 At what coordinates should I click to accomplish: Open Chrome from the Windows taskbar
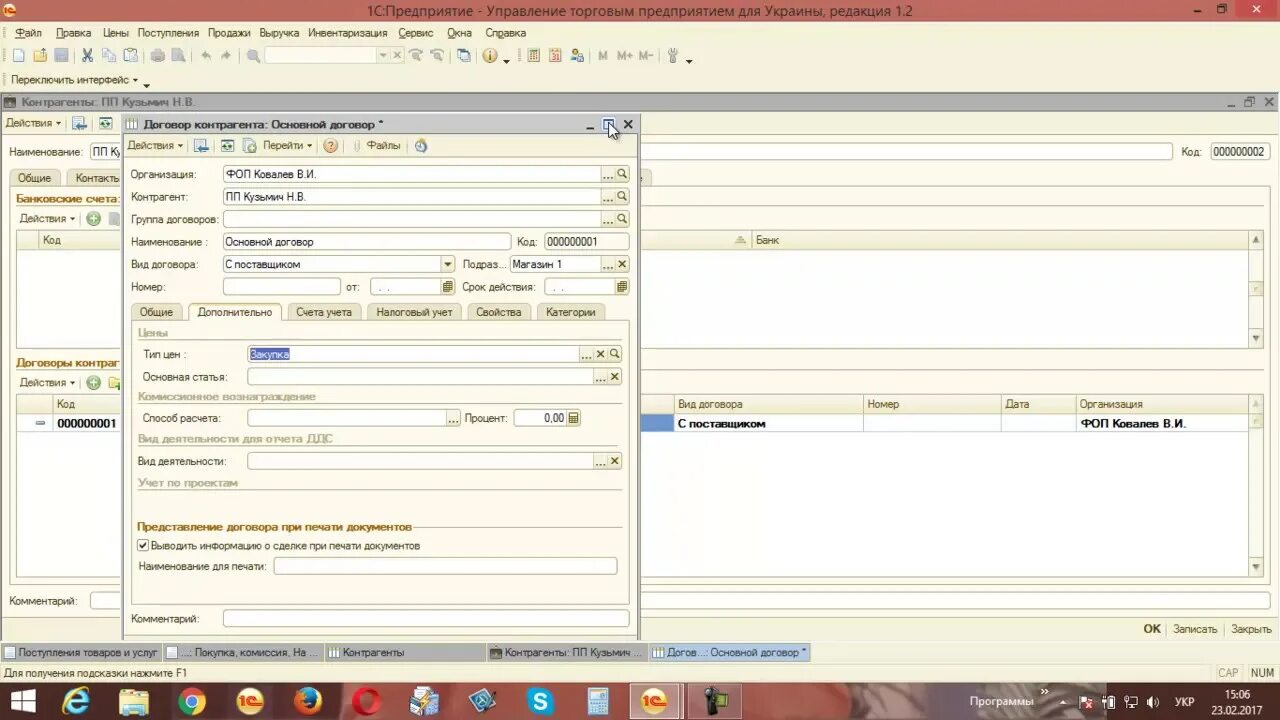point(192,702)
